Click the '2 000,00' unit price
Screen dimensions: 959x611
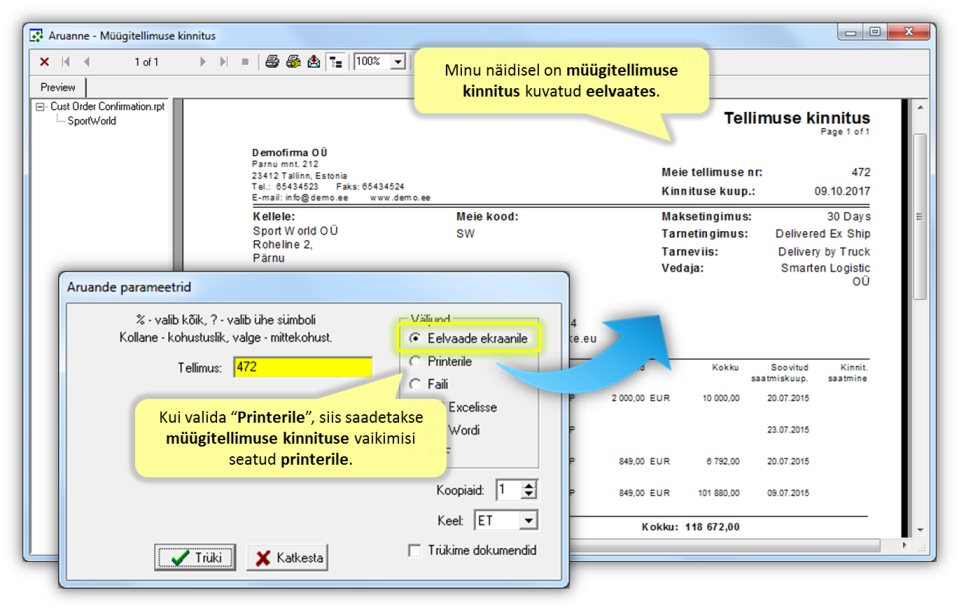(628, 398)
